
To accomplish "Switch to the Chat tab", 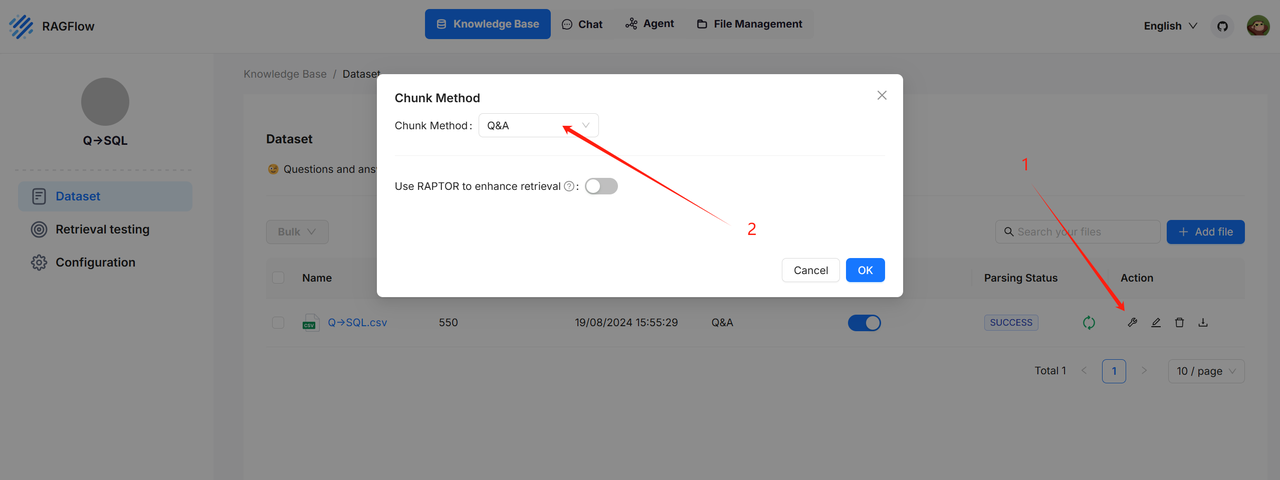I will (x=581, y=24).
